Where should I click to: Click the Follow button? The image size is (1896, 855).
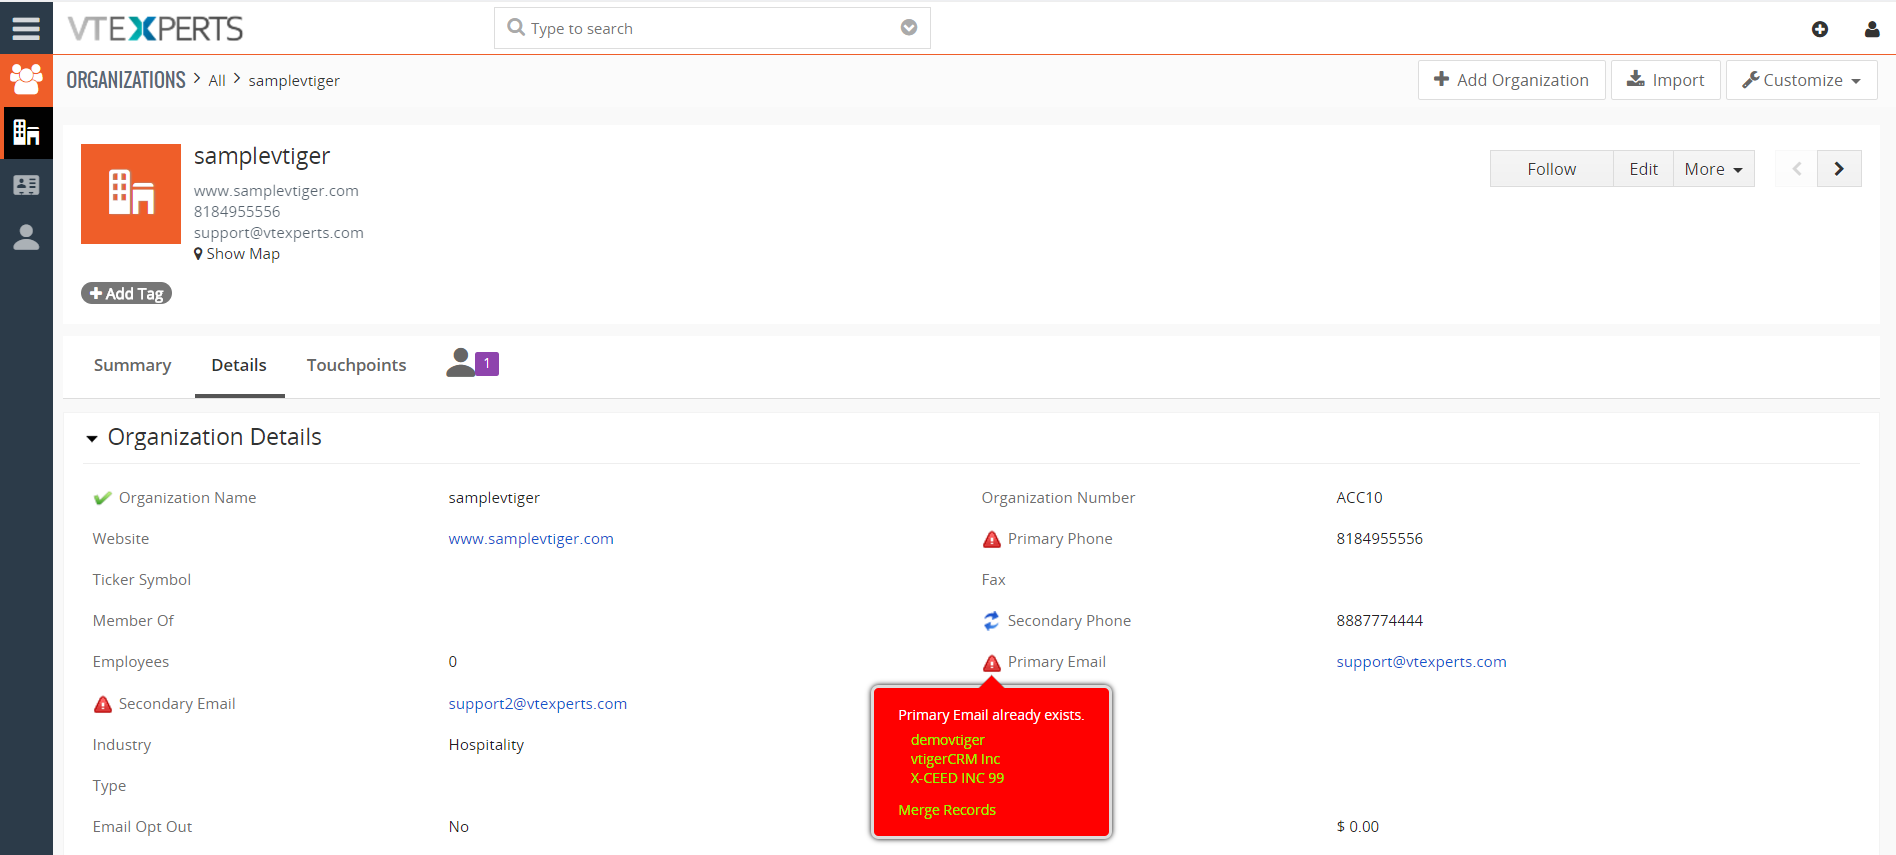click(1551, 169)
